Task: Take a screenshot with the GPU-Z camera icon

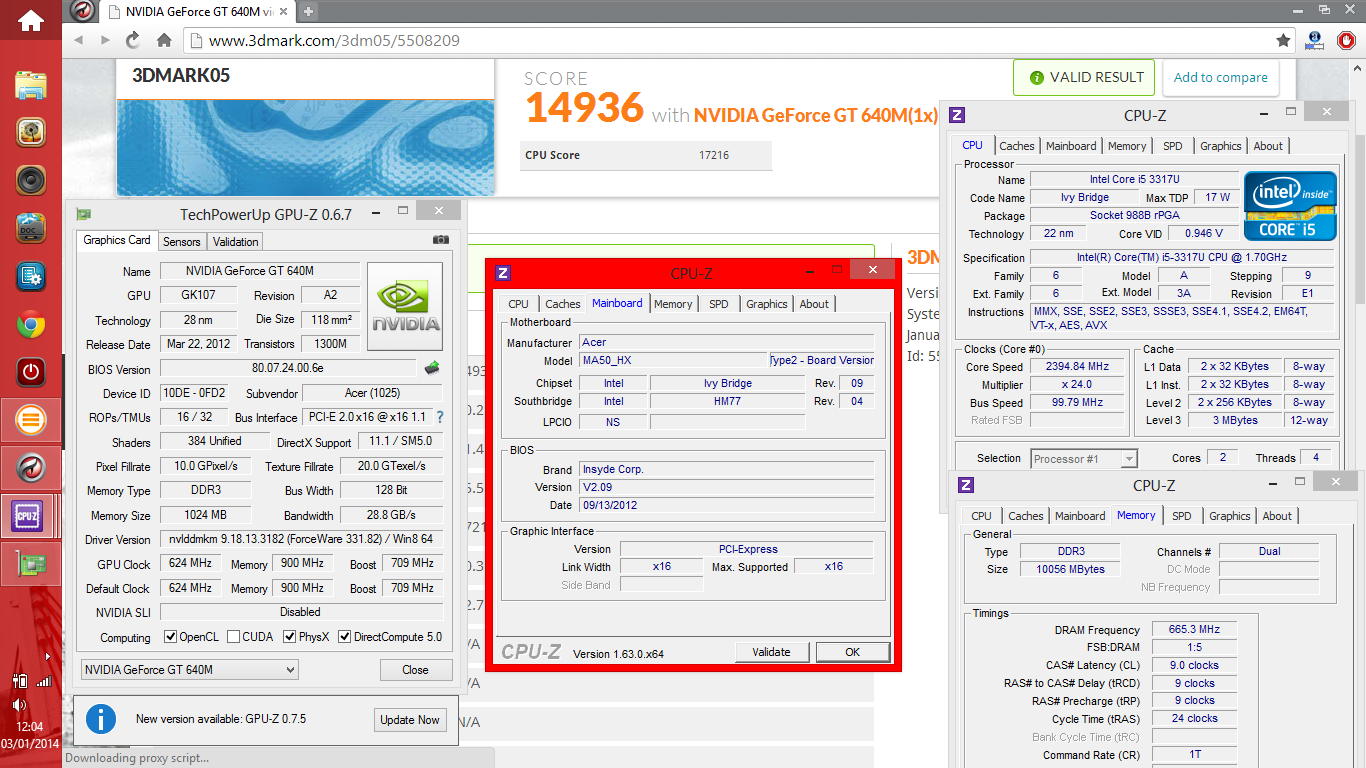Action: 441,240
